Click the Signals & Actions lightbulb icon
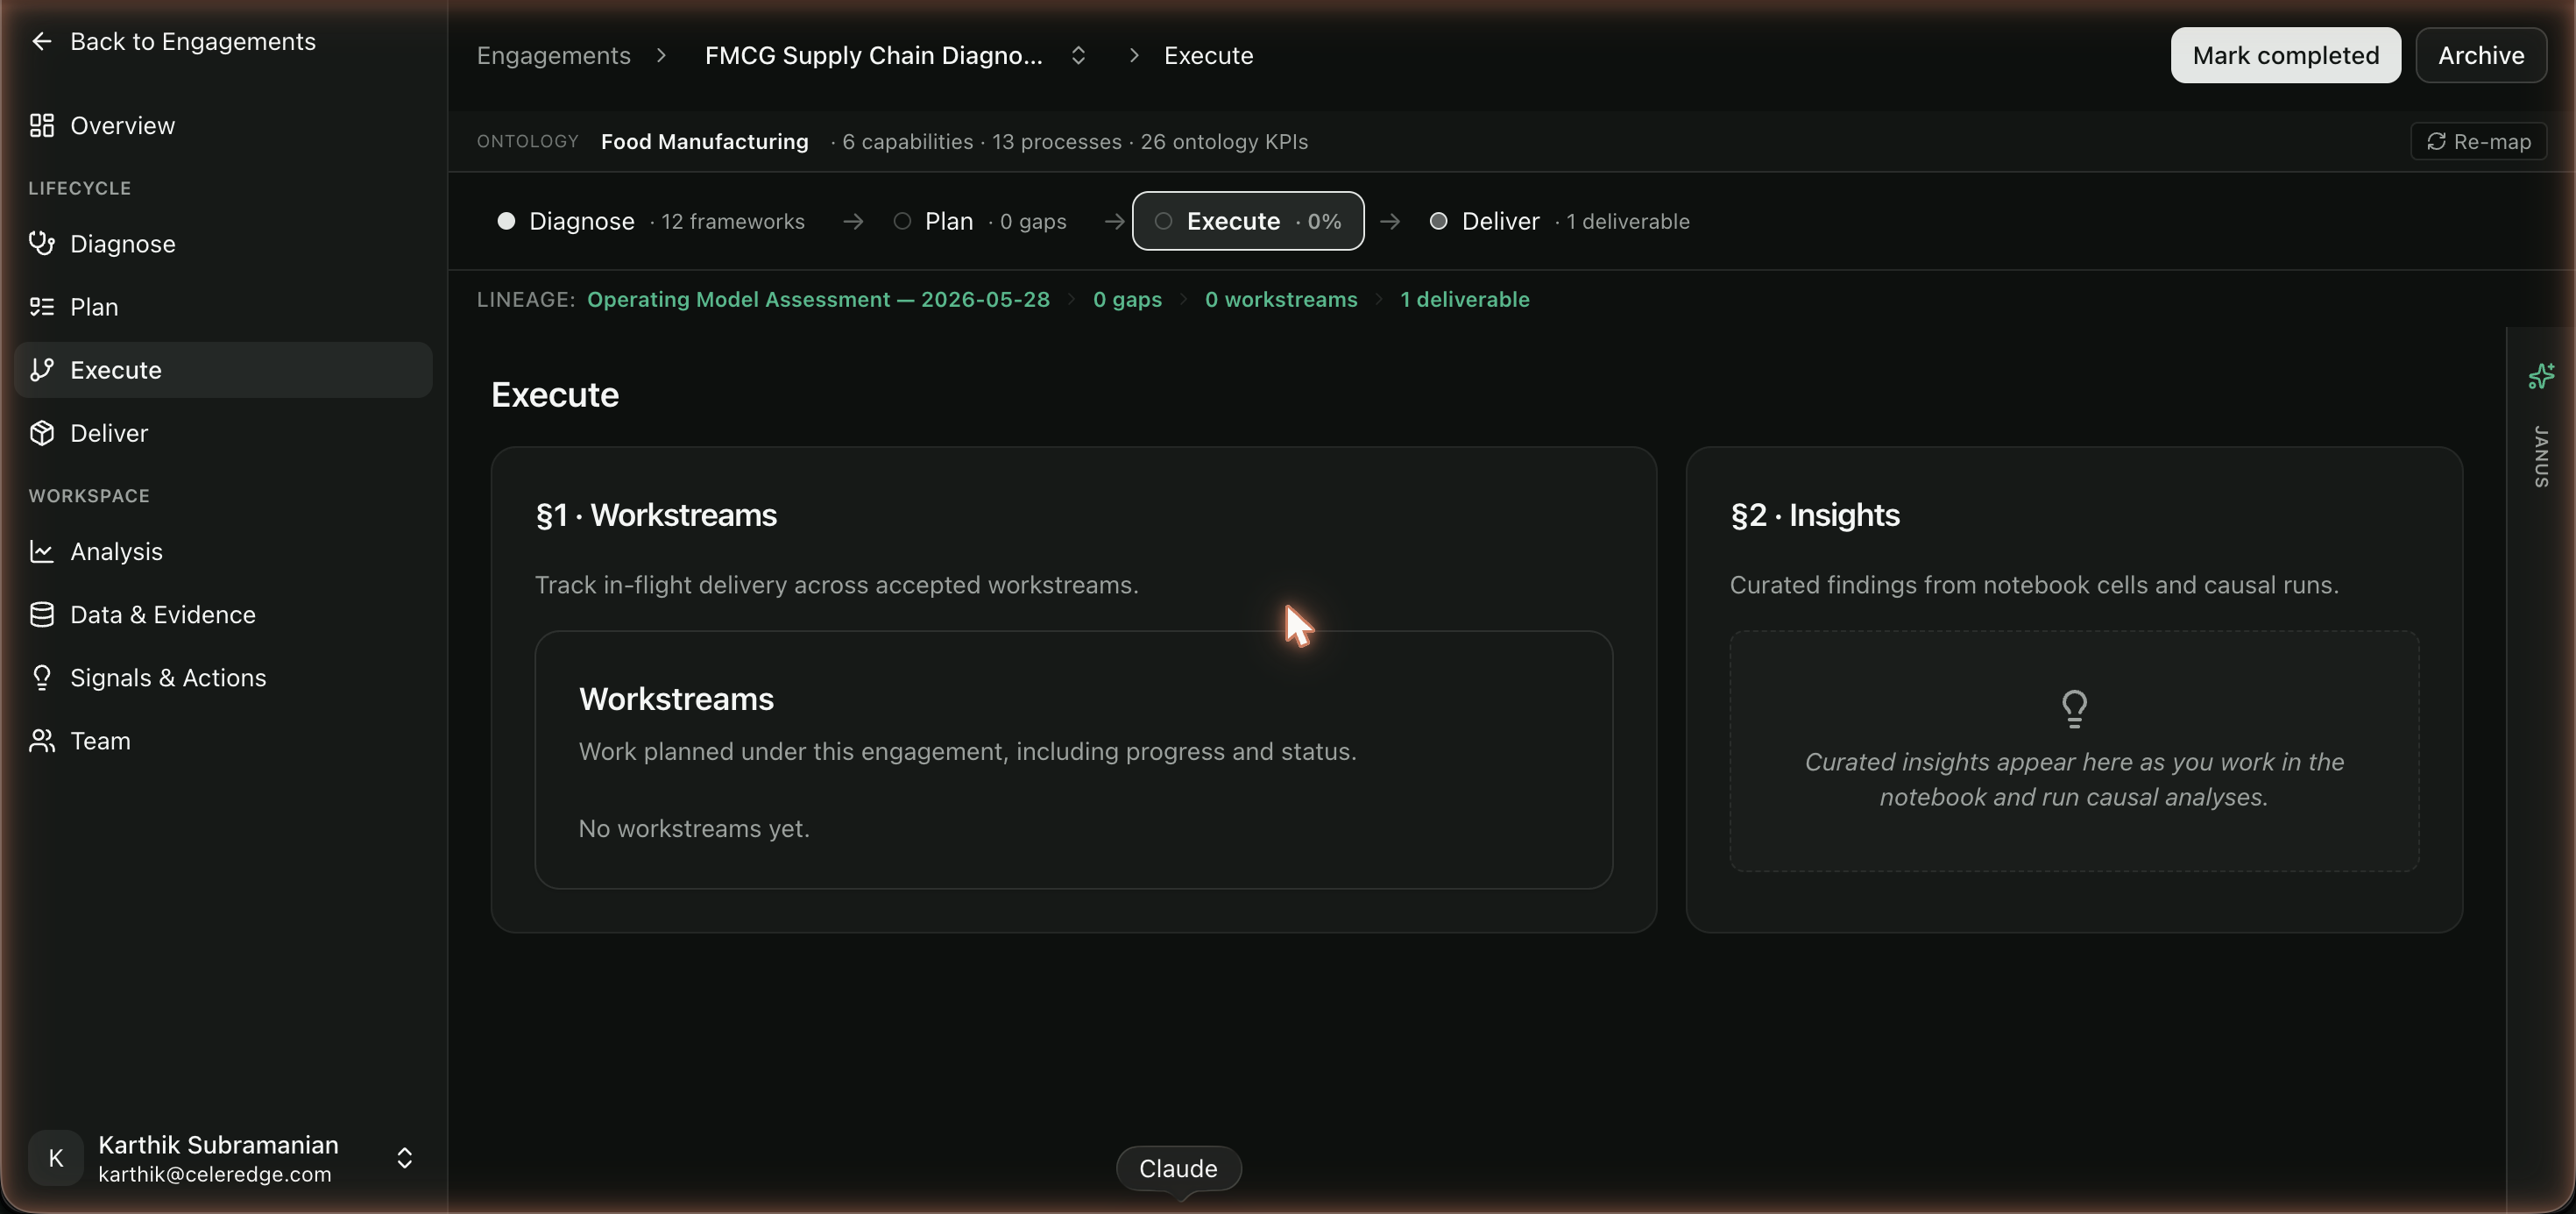Image resolution: width=2576 pixels, height=1214 pixels. click(x=41, y=677)
